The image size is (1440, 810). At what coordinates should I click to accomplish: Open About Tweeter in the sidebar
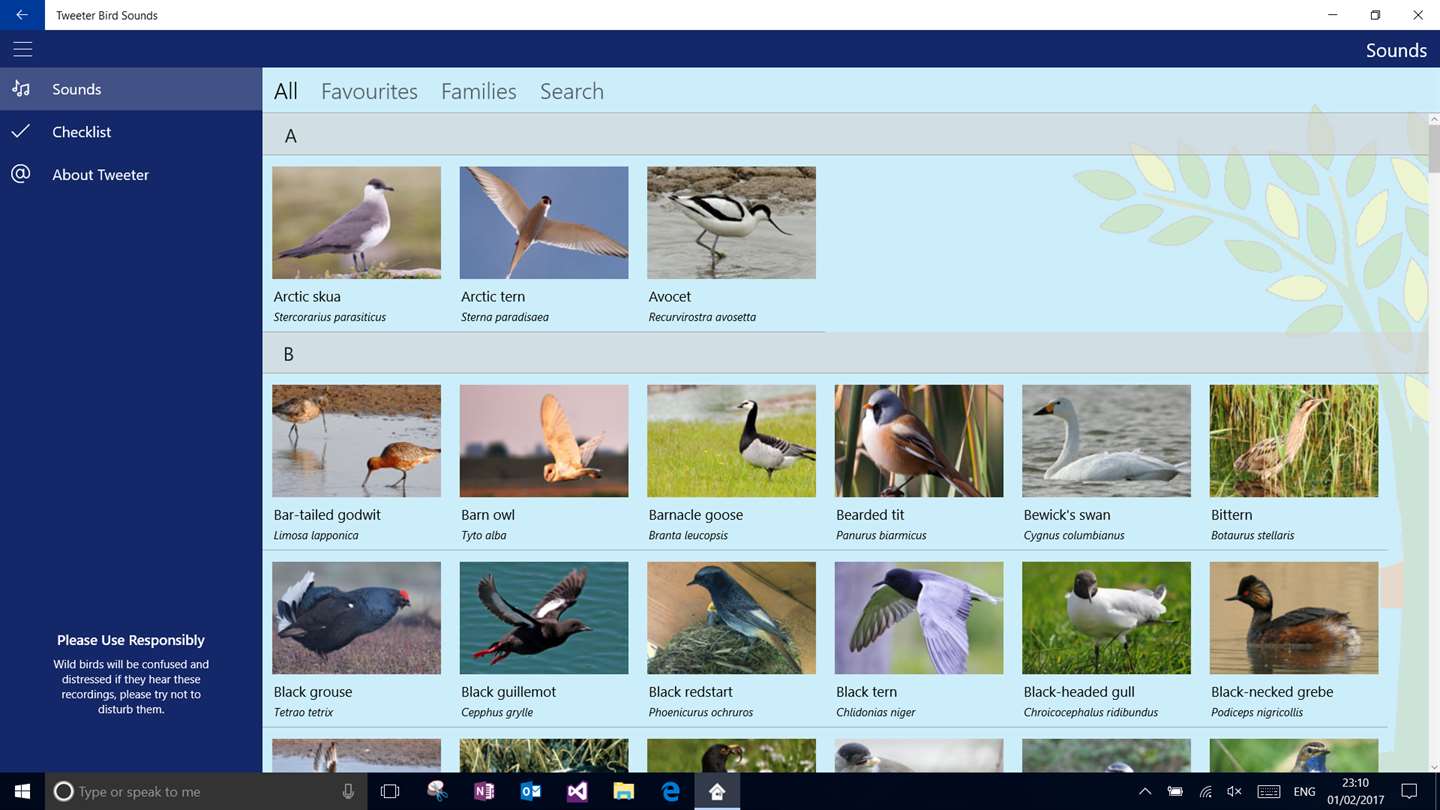[131, 174]
